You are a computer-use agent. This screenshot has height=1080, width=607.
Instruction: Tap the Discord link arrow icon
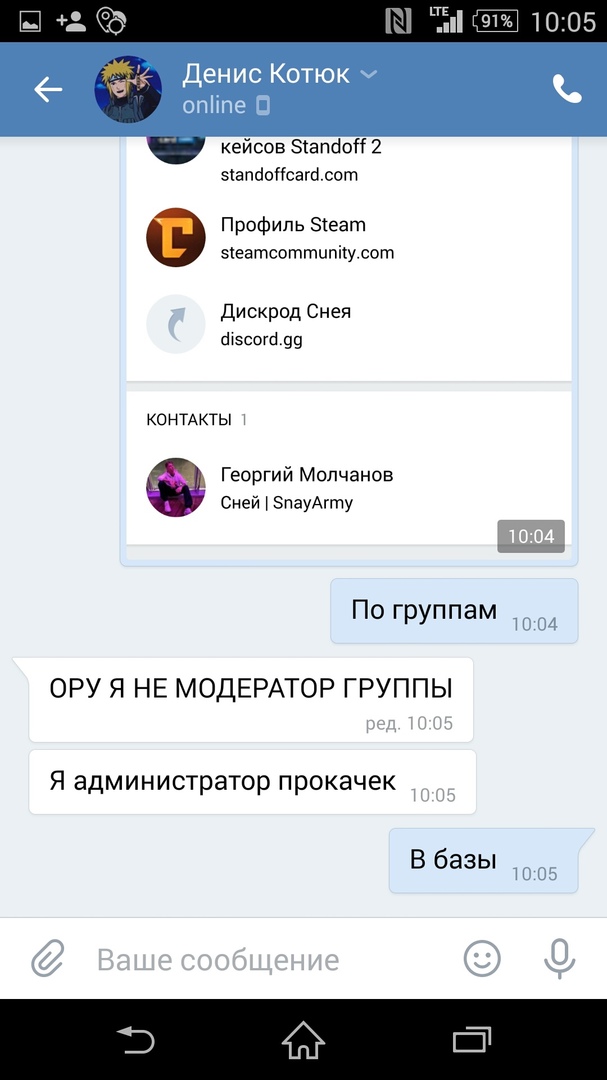[176, 324]
